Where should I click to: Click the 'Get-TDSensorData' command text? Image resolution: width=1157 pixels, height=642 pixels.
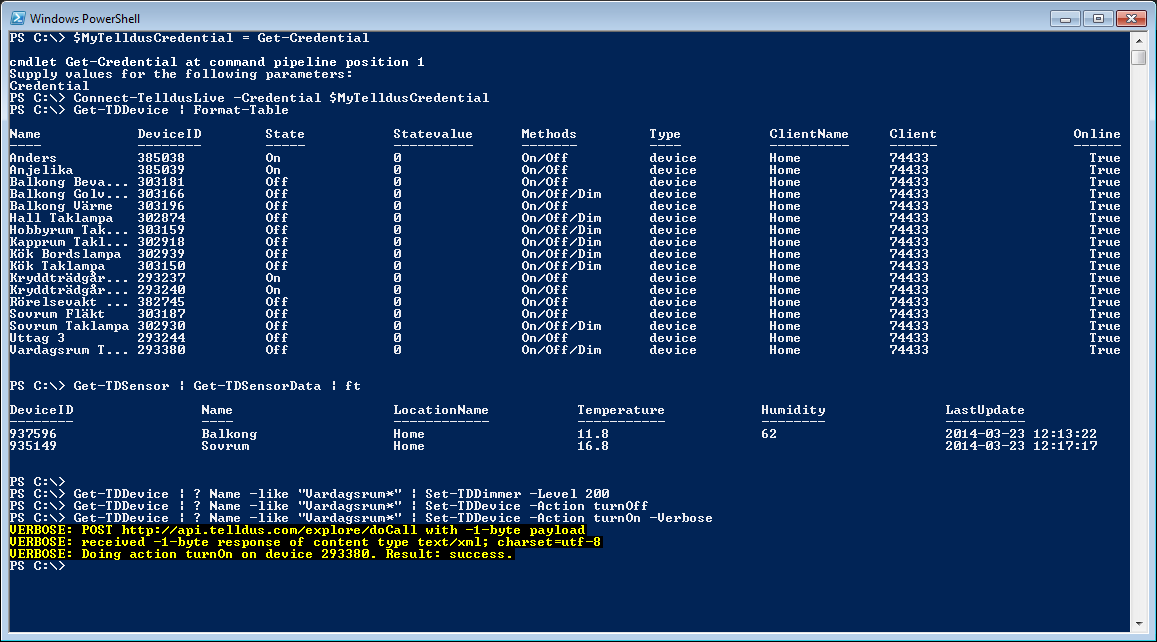point(257,386)
